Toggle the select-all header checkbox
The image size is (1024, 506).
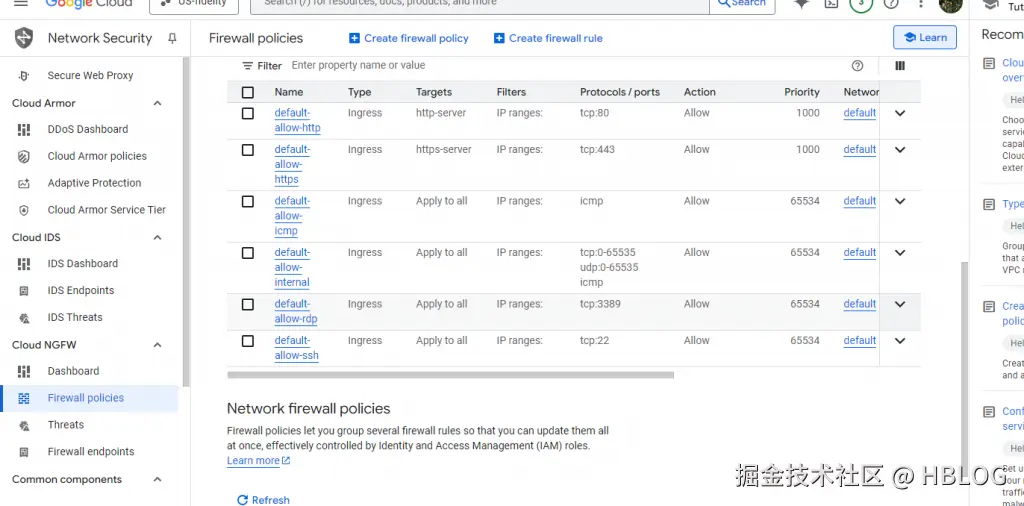click(x=248, y=93)
